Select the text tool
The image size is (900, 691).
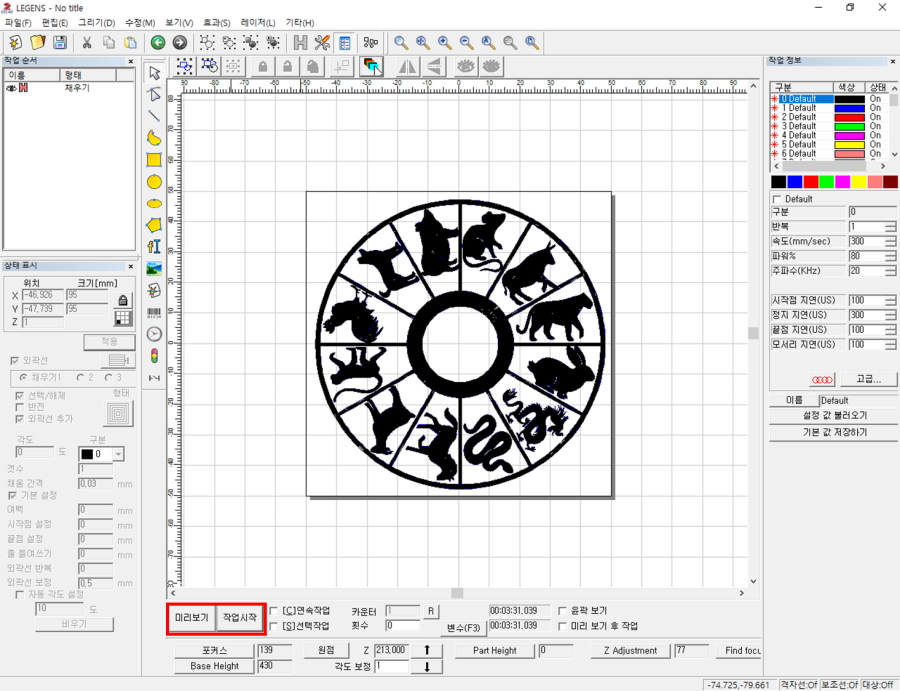154,247
